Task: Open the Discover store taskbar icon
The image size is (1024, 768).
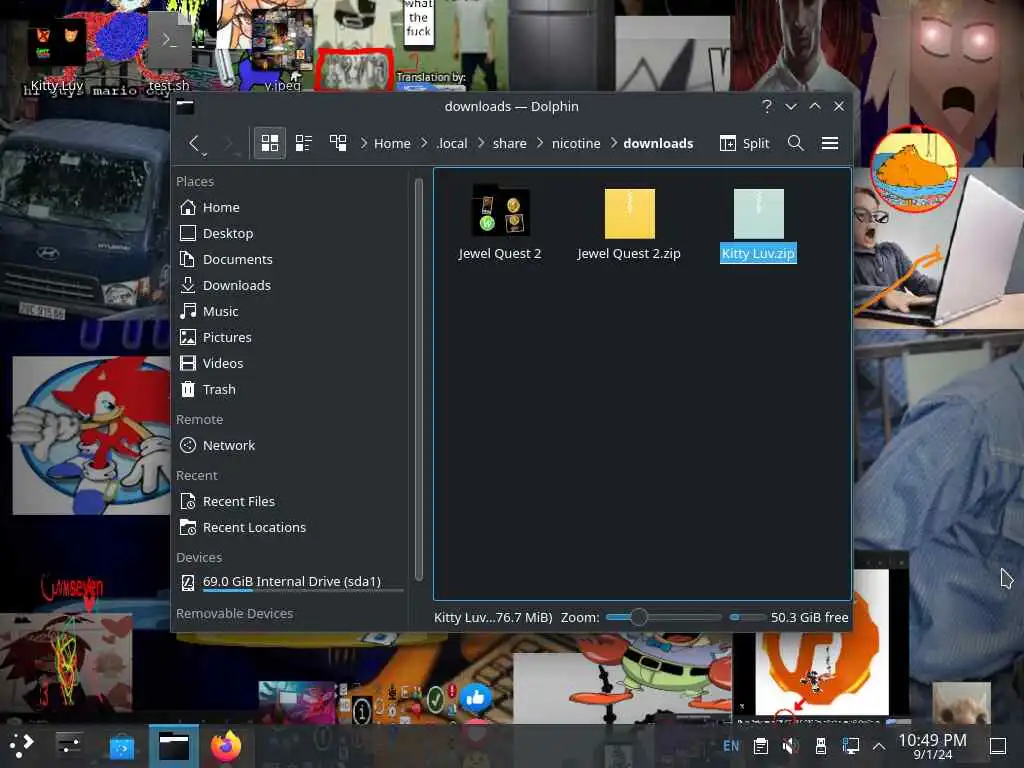Action: (121, 746)
